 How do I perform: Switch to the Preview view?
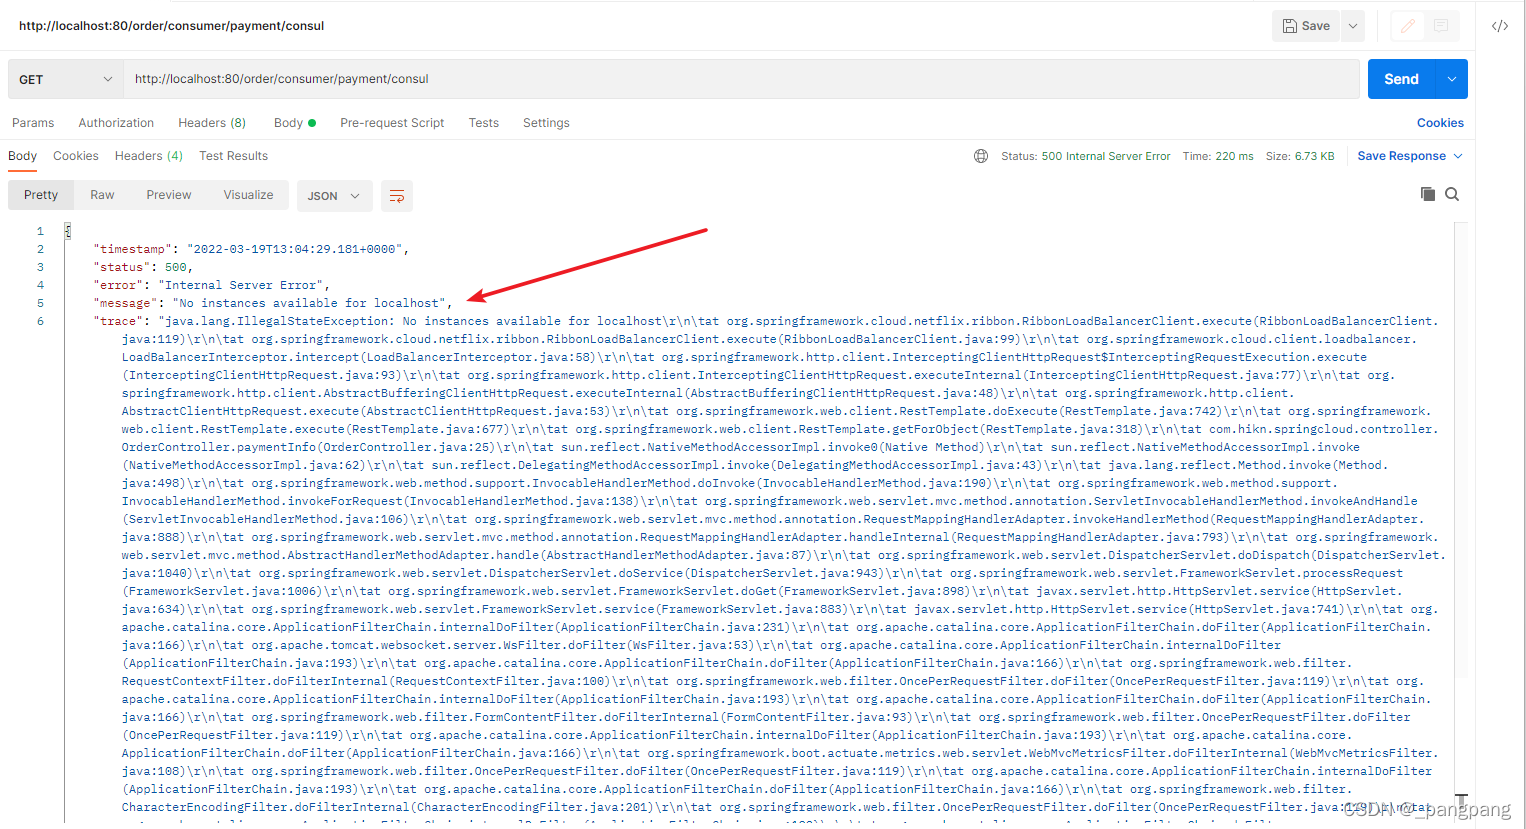coord(169,195)
